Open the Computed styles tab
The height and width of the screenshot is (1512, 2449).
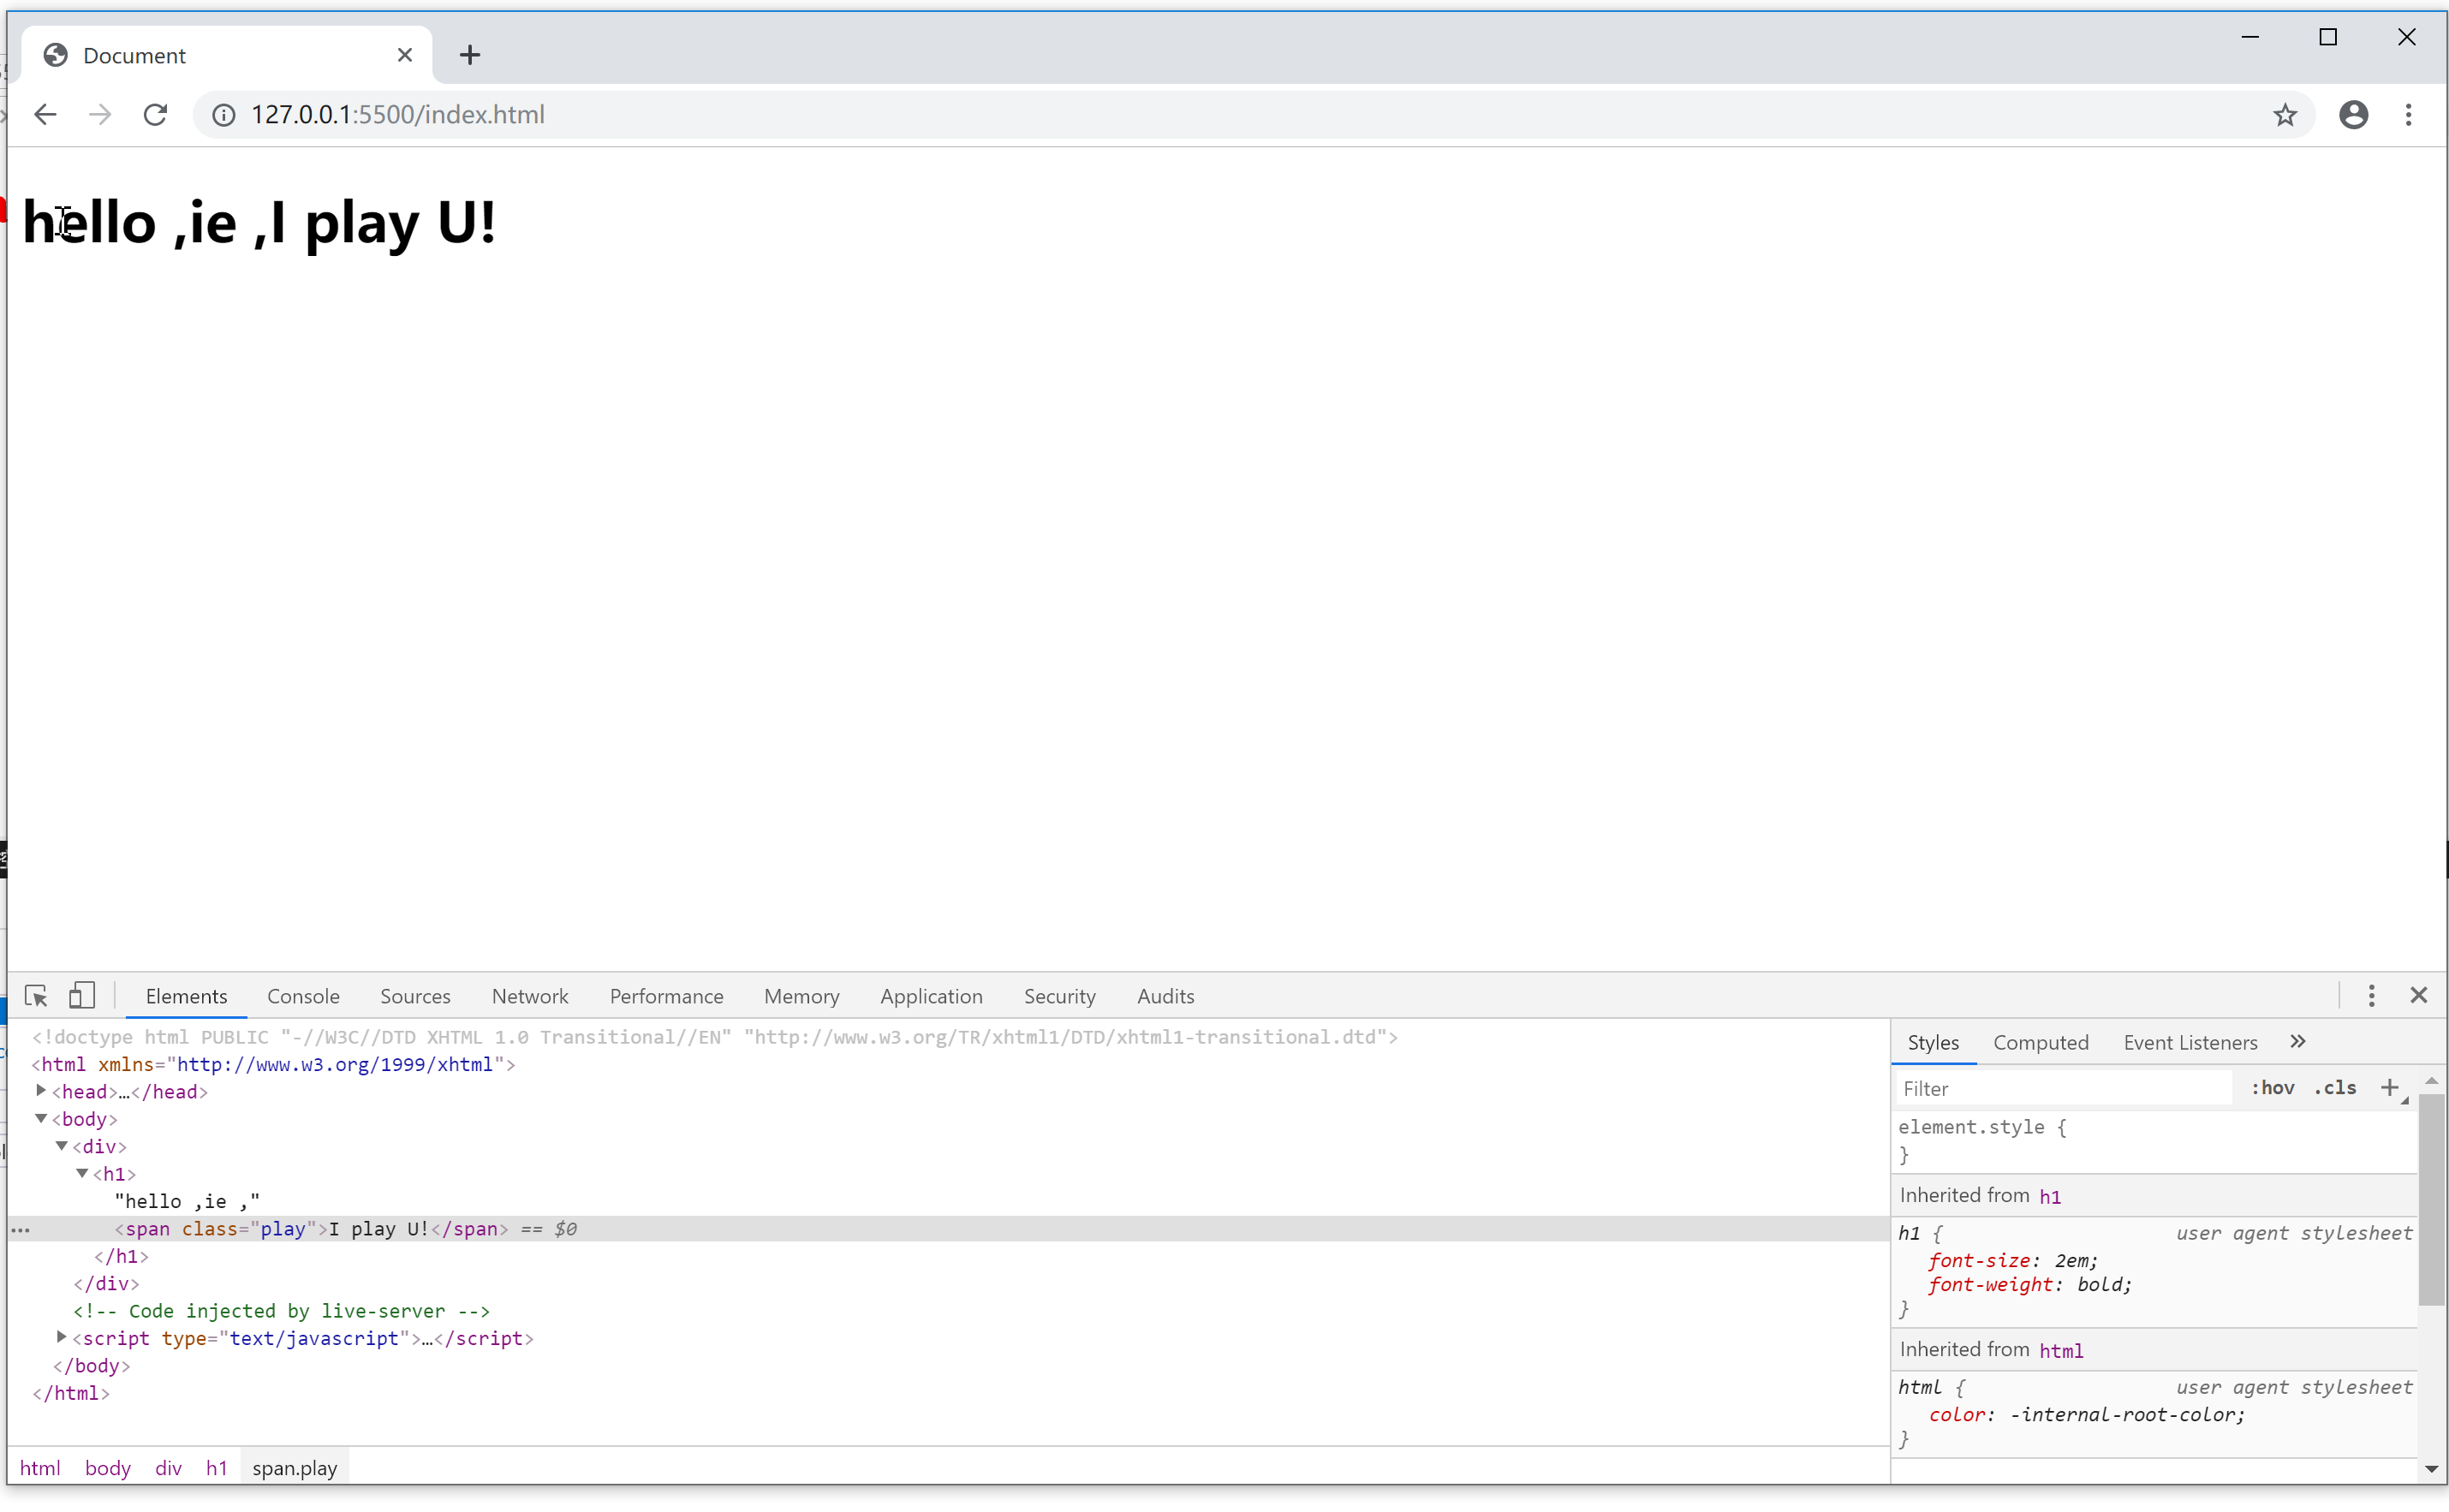click(2040, 1043)
